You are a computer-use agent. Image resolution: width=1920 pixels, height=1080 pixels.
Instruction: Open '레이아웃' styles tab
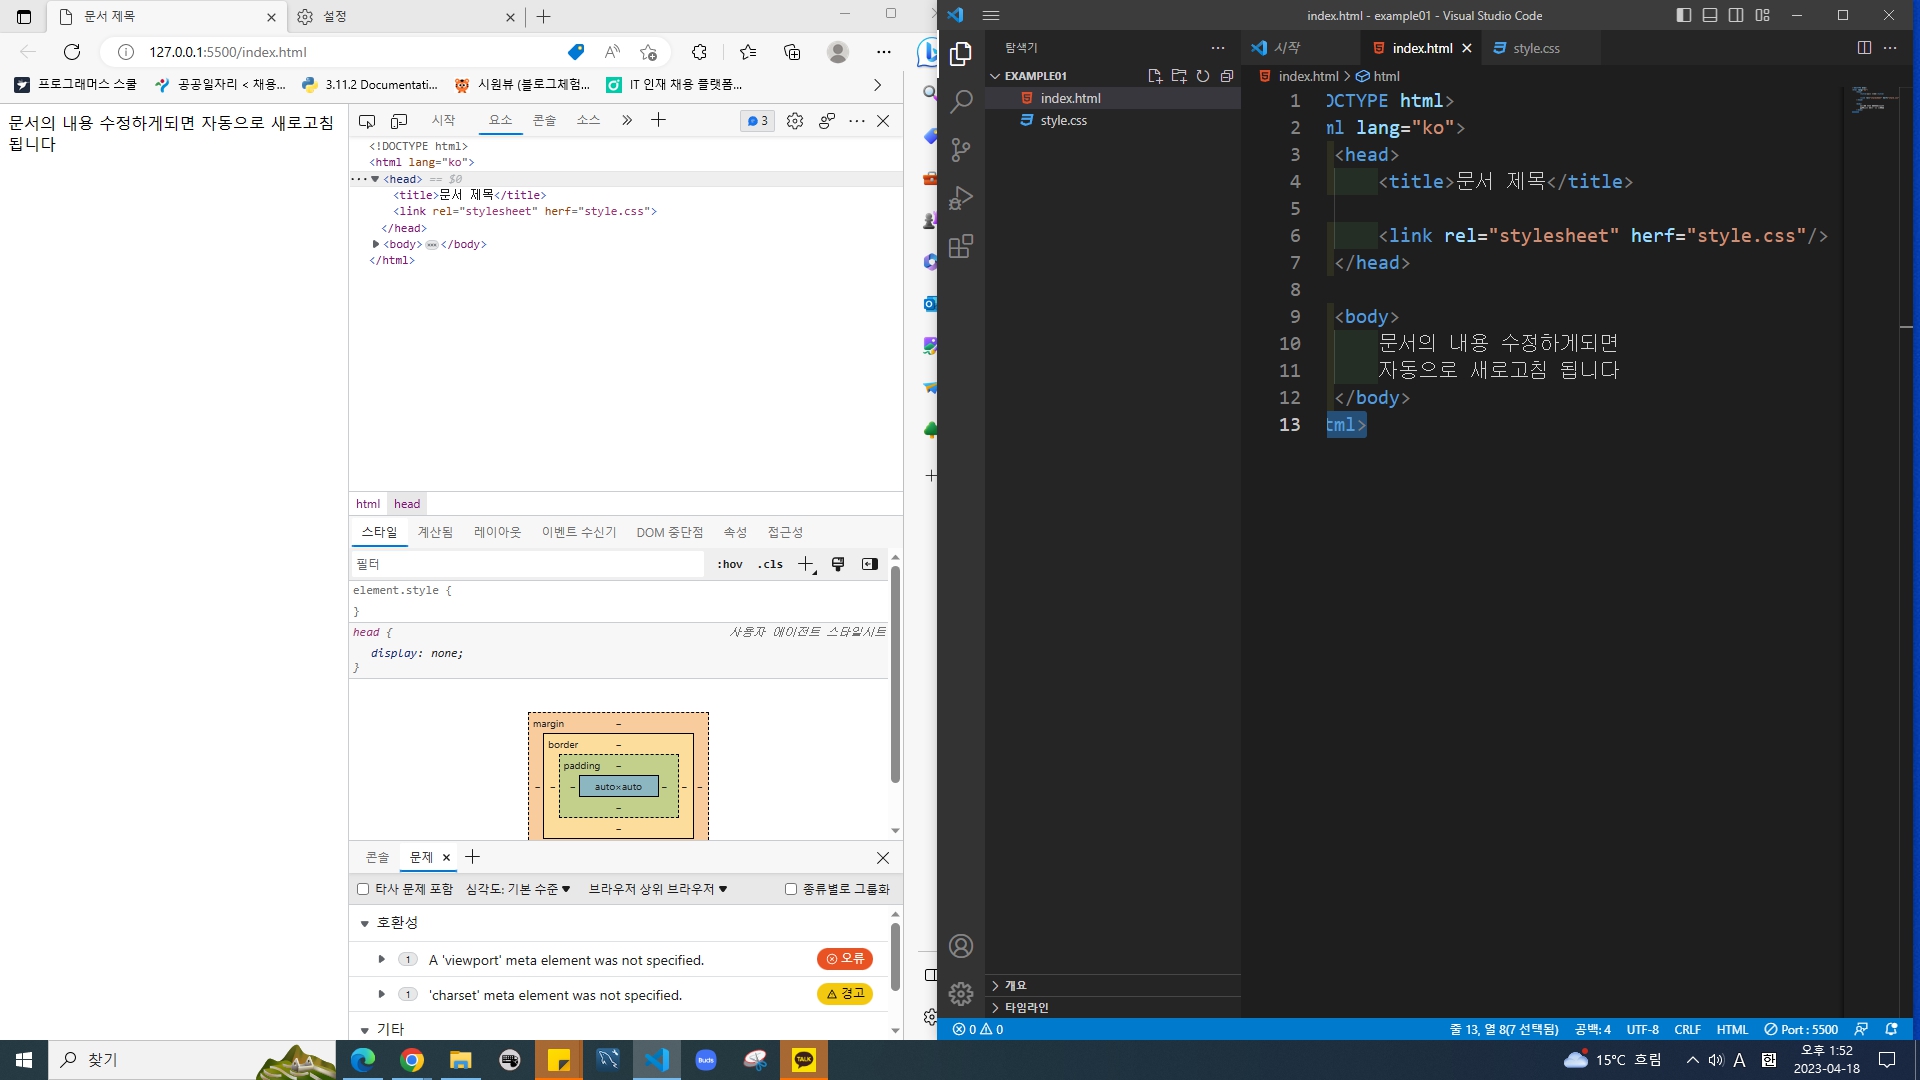coord(497,532)
